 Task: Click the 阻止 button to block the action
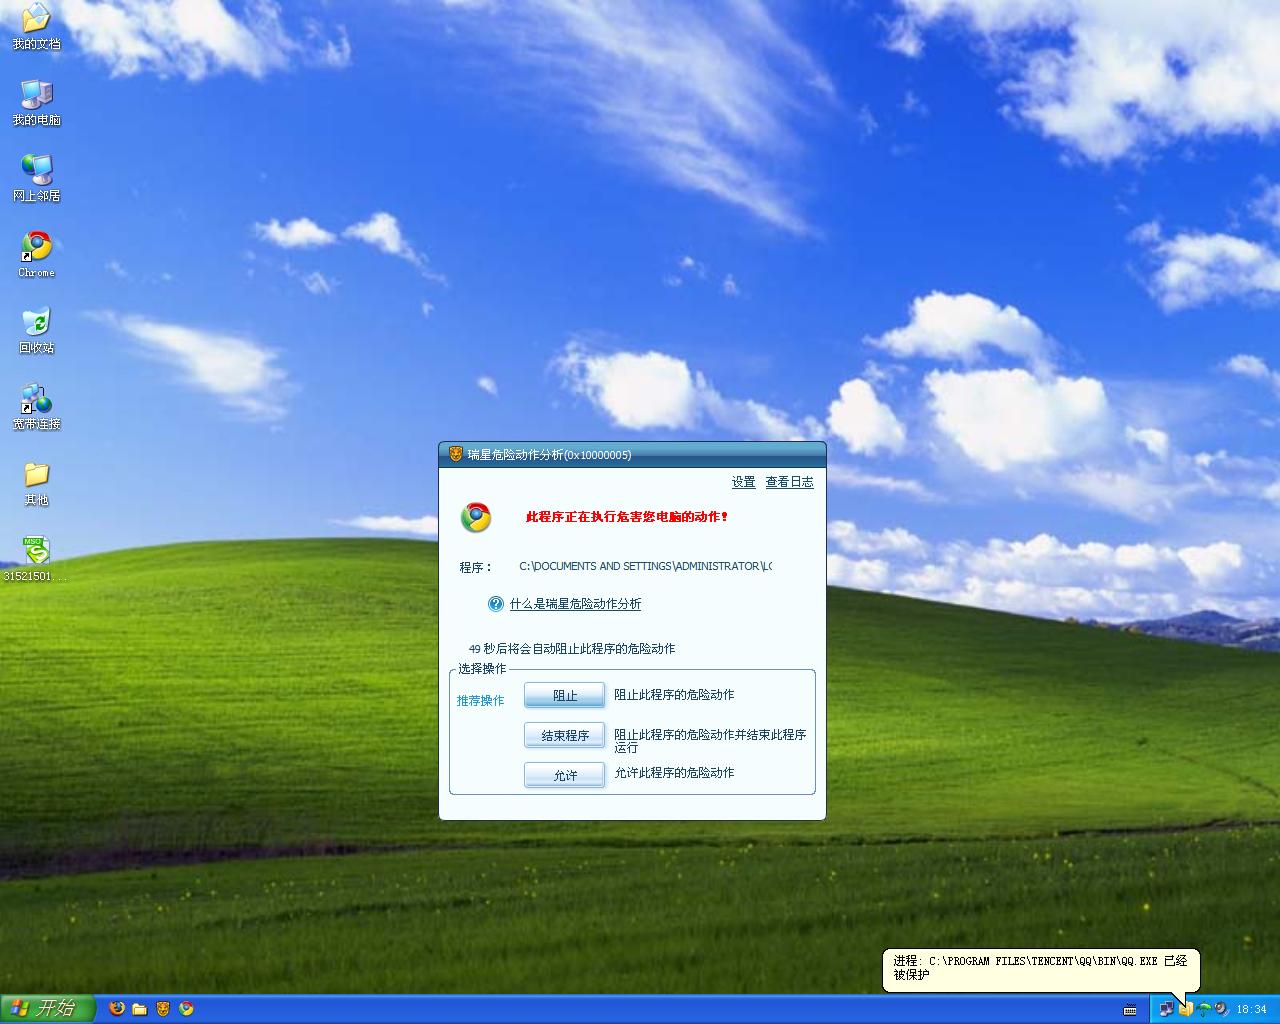coord(565,695)
